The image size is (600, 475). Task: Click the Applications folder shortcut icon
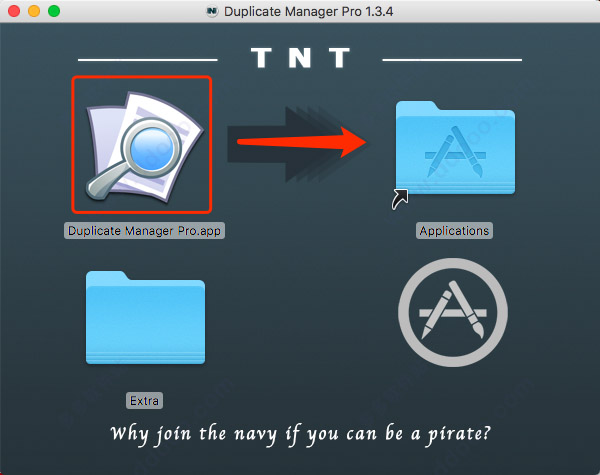[455, 148]
